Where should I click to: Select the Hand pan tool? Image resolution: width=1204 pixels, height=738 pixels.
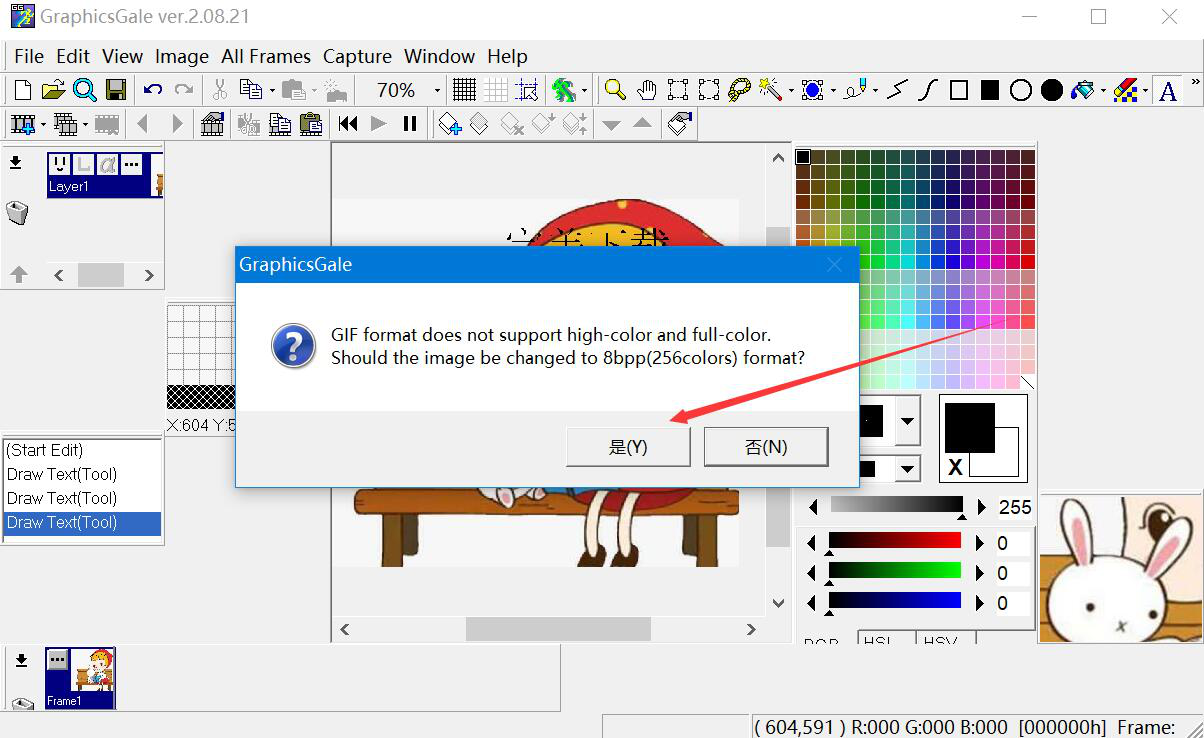[647, 91]
